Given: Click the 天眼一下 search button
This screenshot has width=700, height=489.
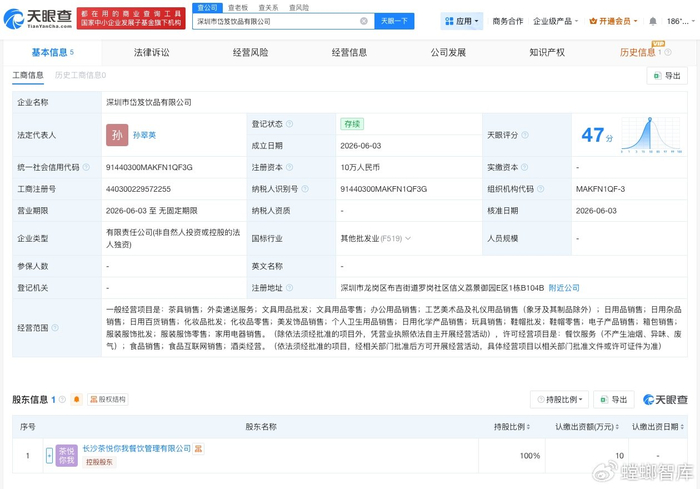Looking at the screenshot, I should [x=394, y=21].
